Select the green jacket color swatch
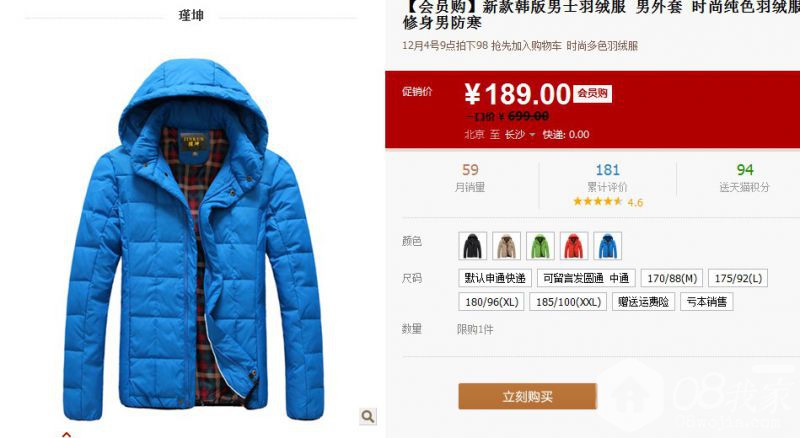Image resolution: width=800 pixels, height=438 pixels. click(540, 246)
